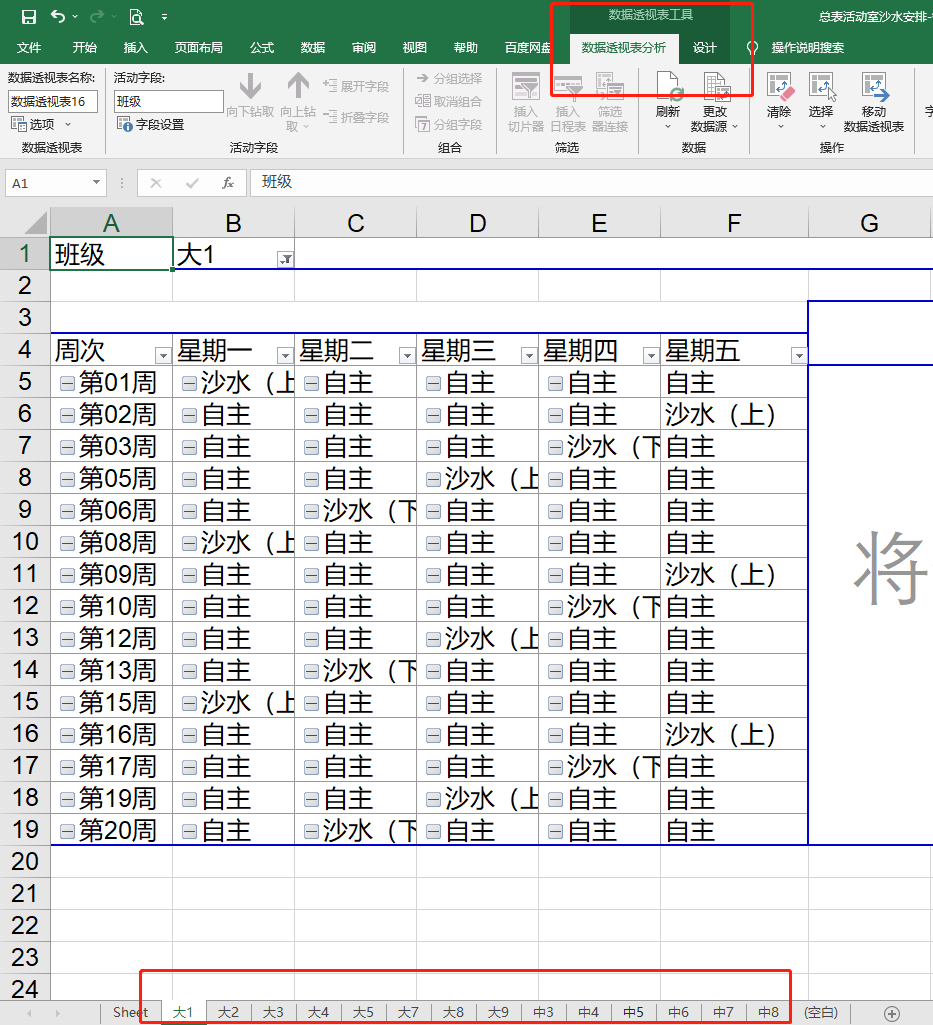The image size is (933, 1025).
Task: Switch to the 设计 design tab
Action: (704, 48)
